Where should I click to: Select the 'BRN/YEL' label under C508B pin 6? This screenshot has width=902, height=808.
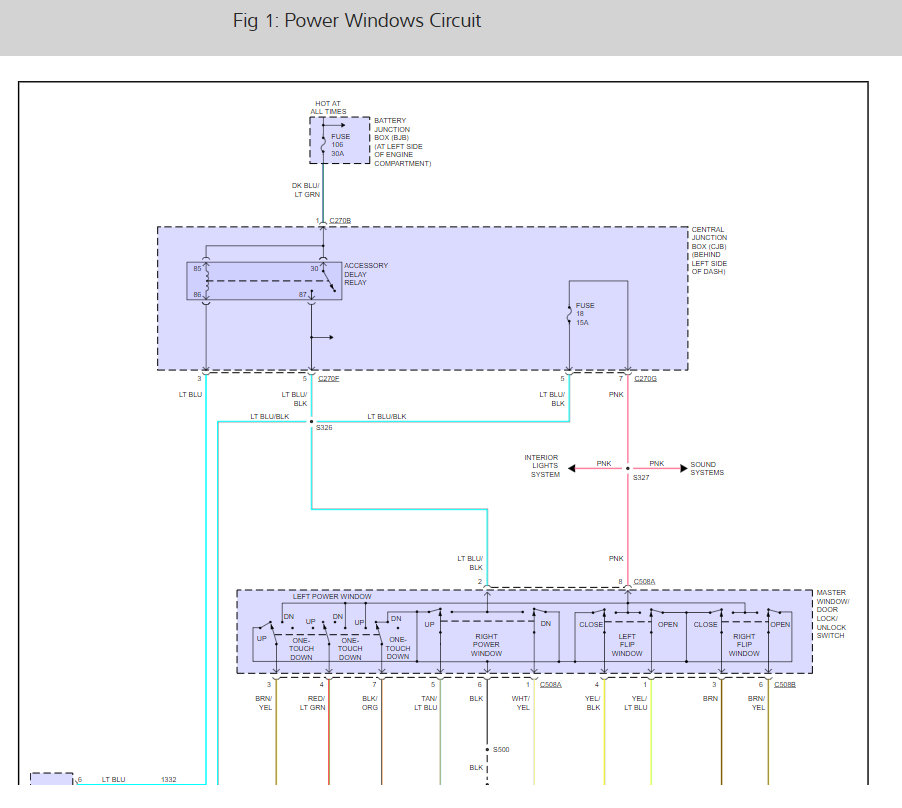coord(756,703)
